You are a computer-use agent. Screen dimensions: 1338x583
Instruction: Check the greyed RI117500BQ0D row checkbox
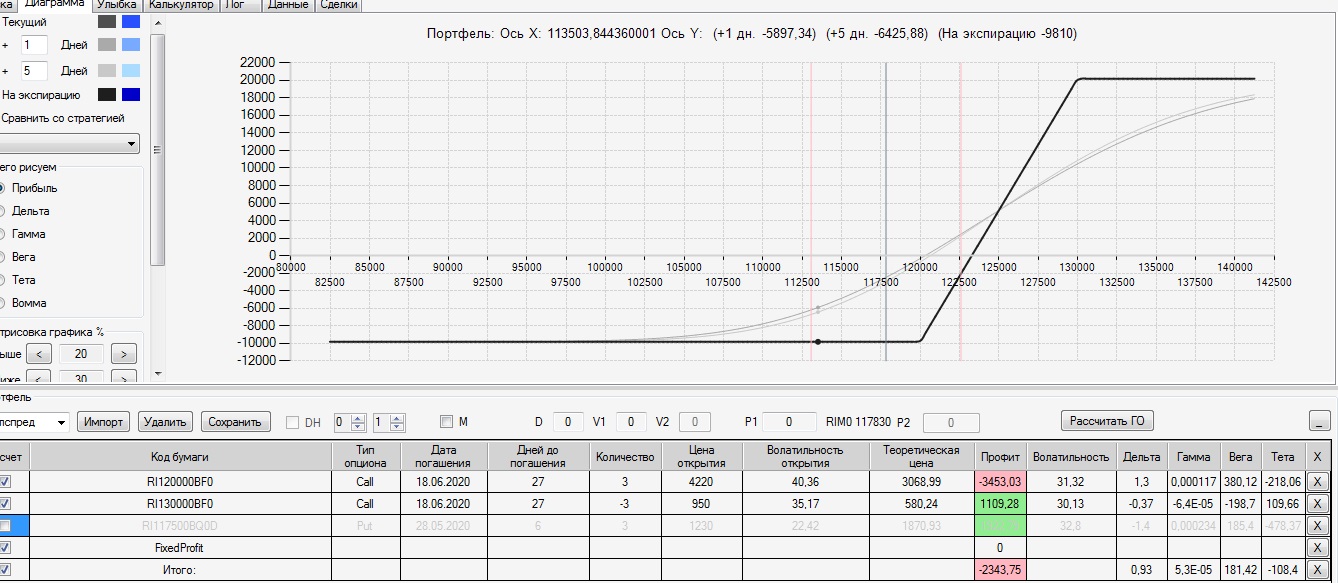(7, 526)
